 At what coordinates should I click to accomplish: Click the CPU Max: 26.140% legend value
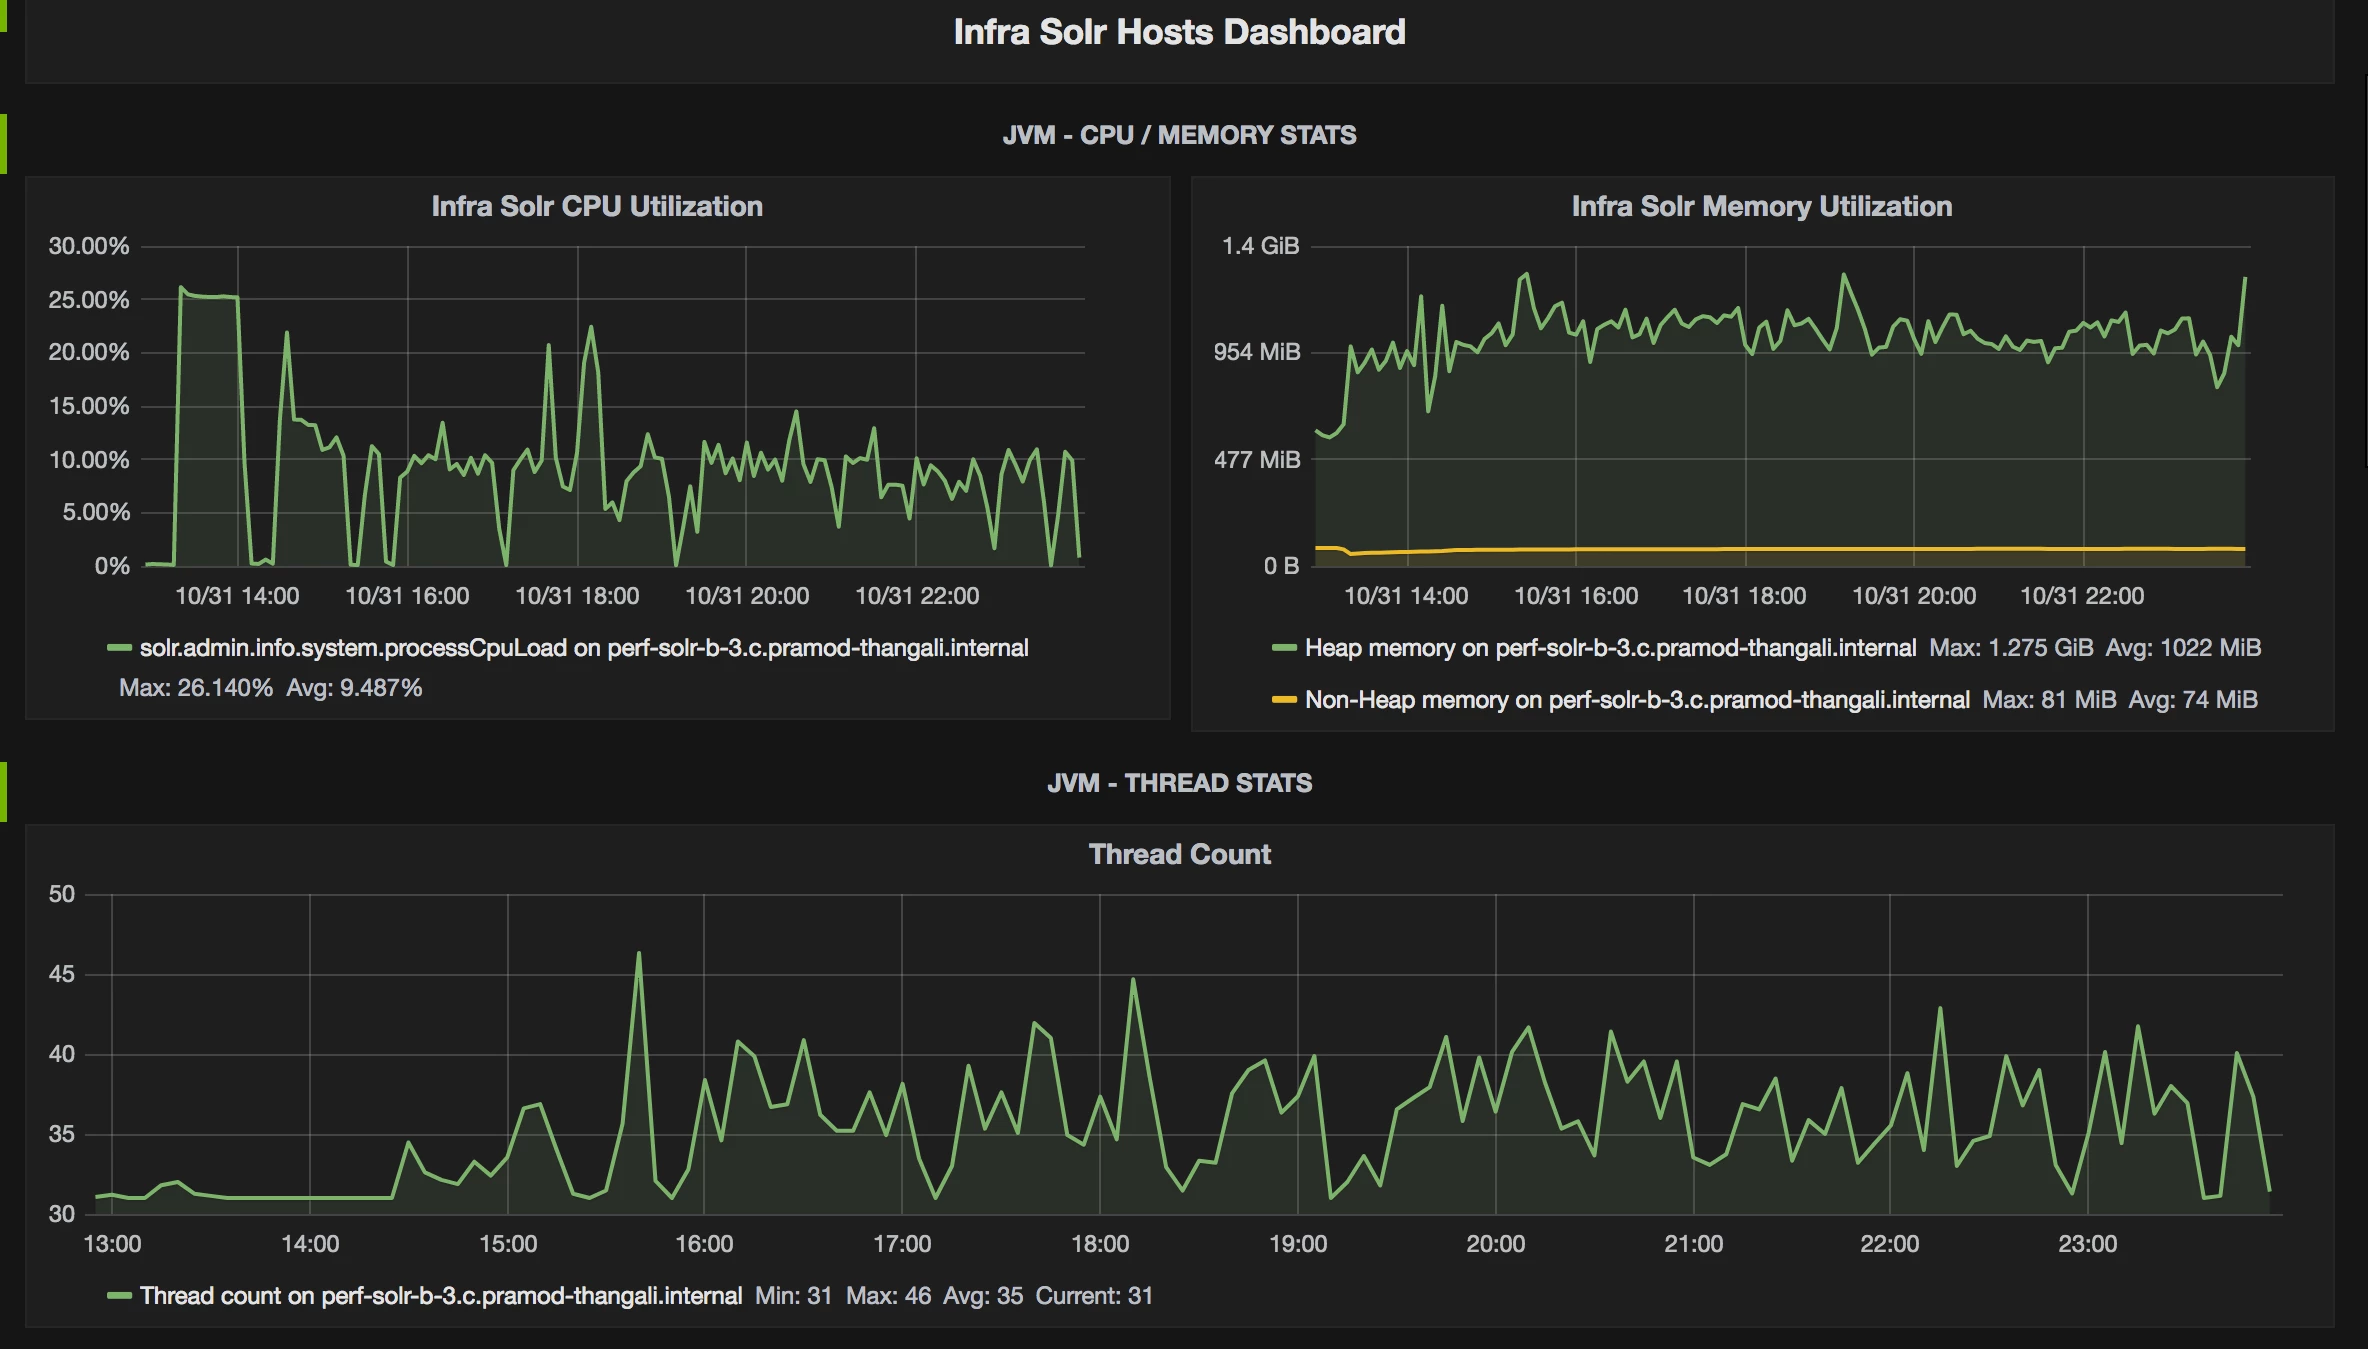196,688
